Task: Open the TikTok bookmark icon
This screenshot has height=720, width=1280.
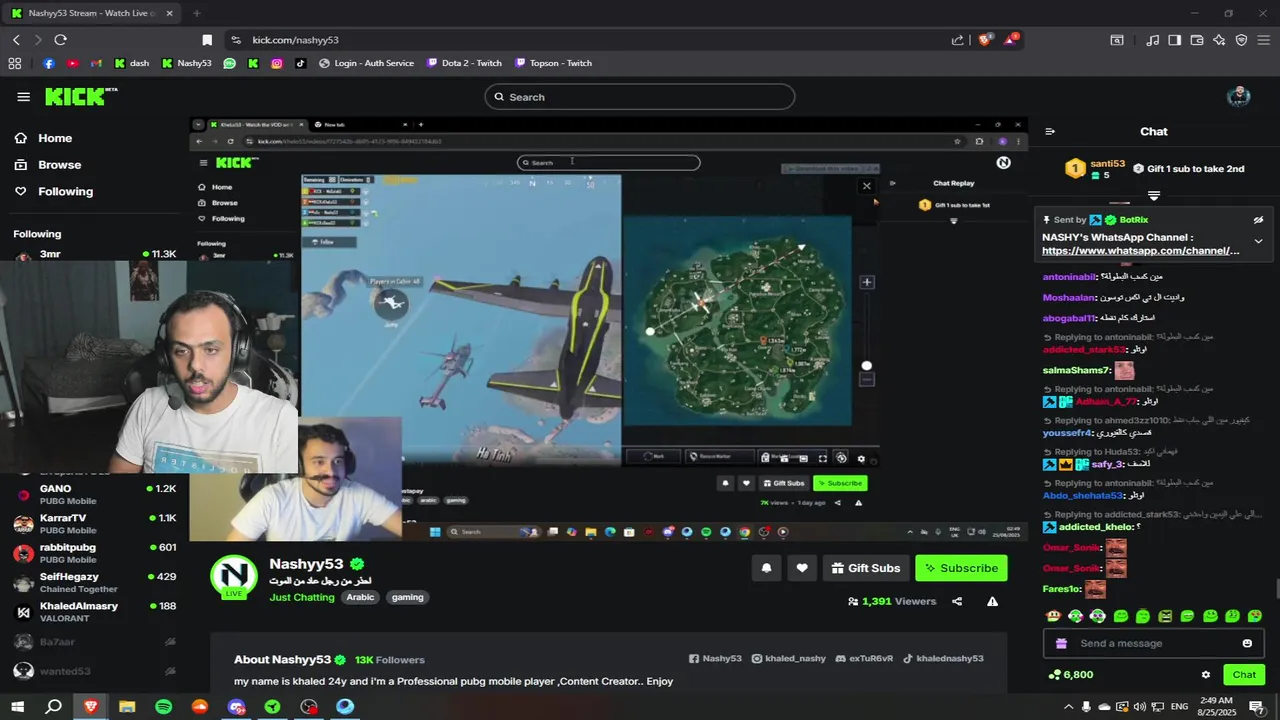Action: click(300, 63)
